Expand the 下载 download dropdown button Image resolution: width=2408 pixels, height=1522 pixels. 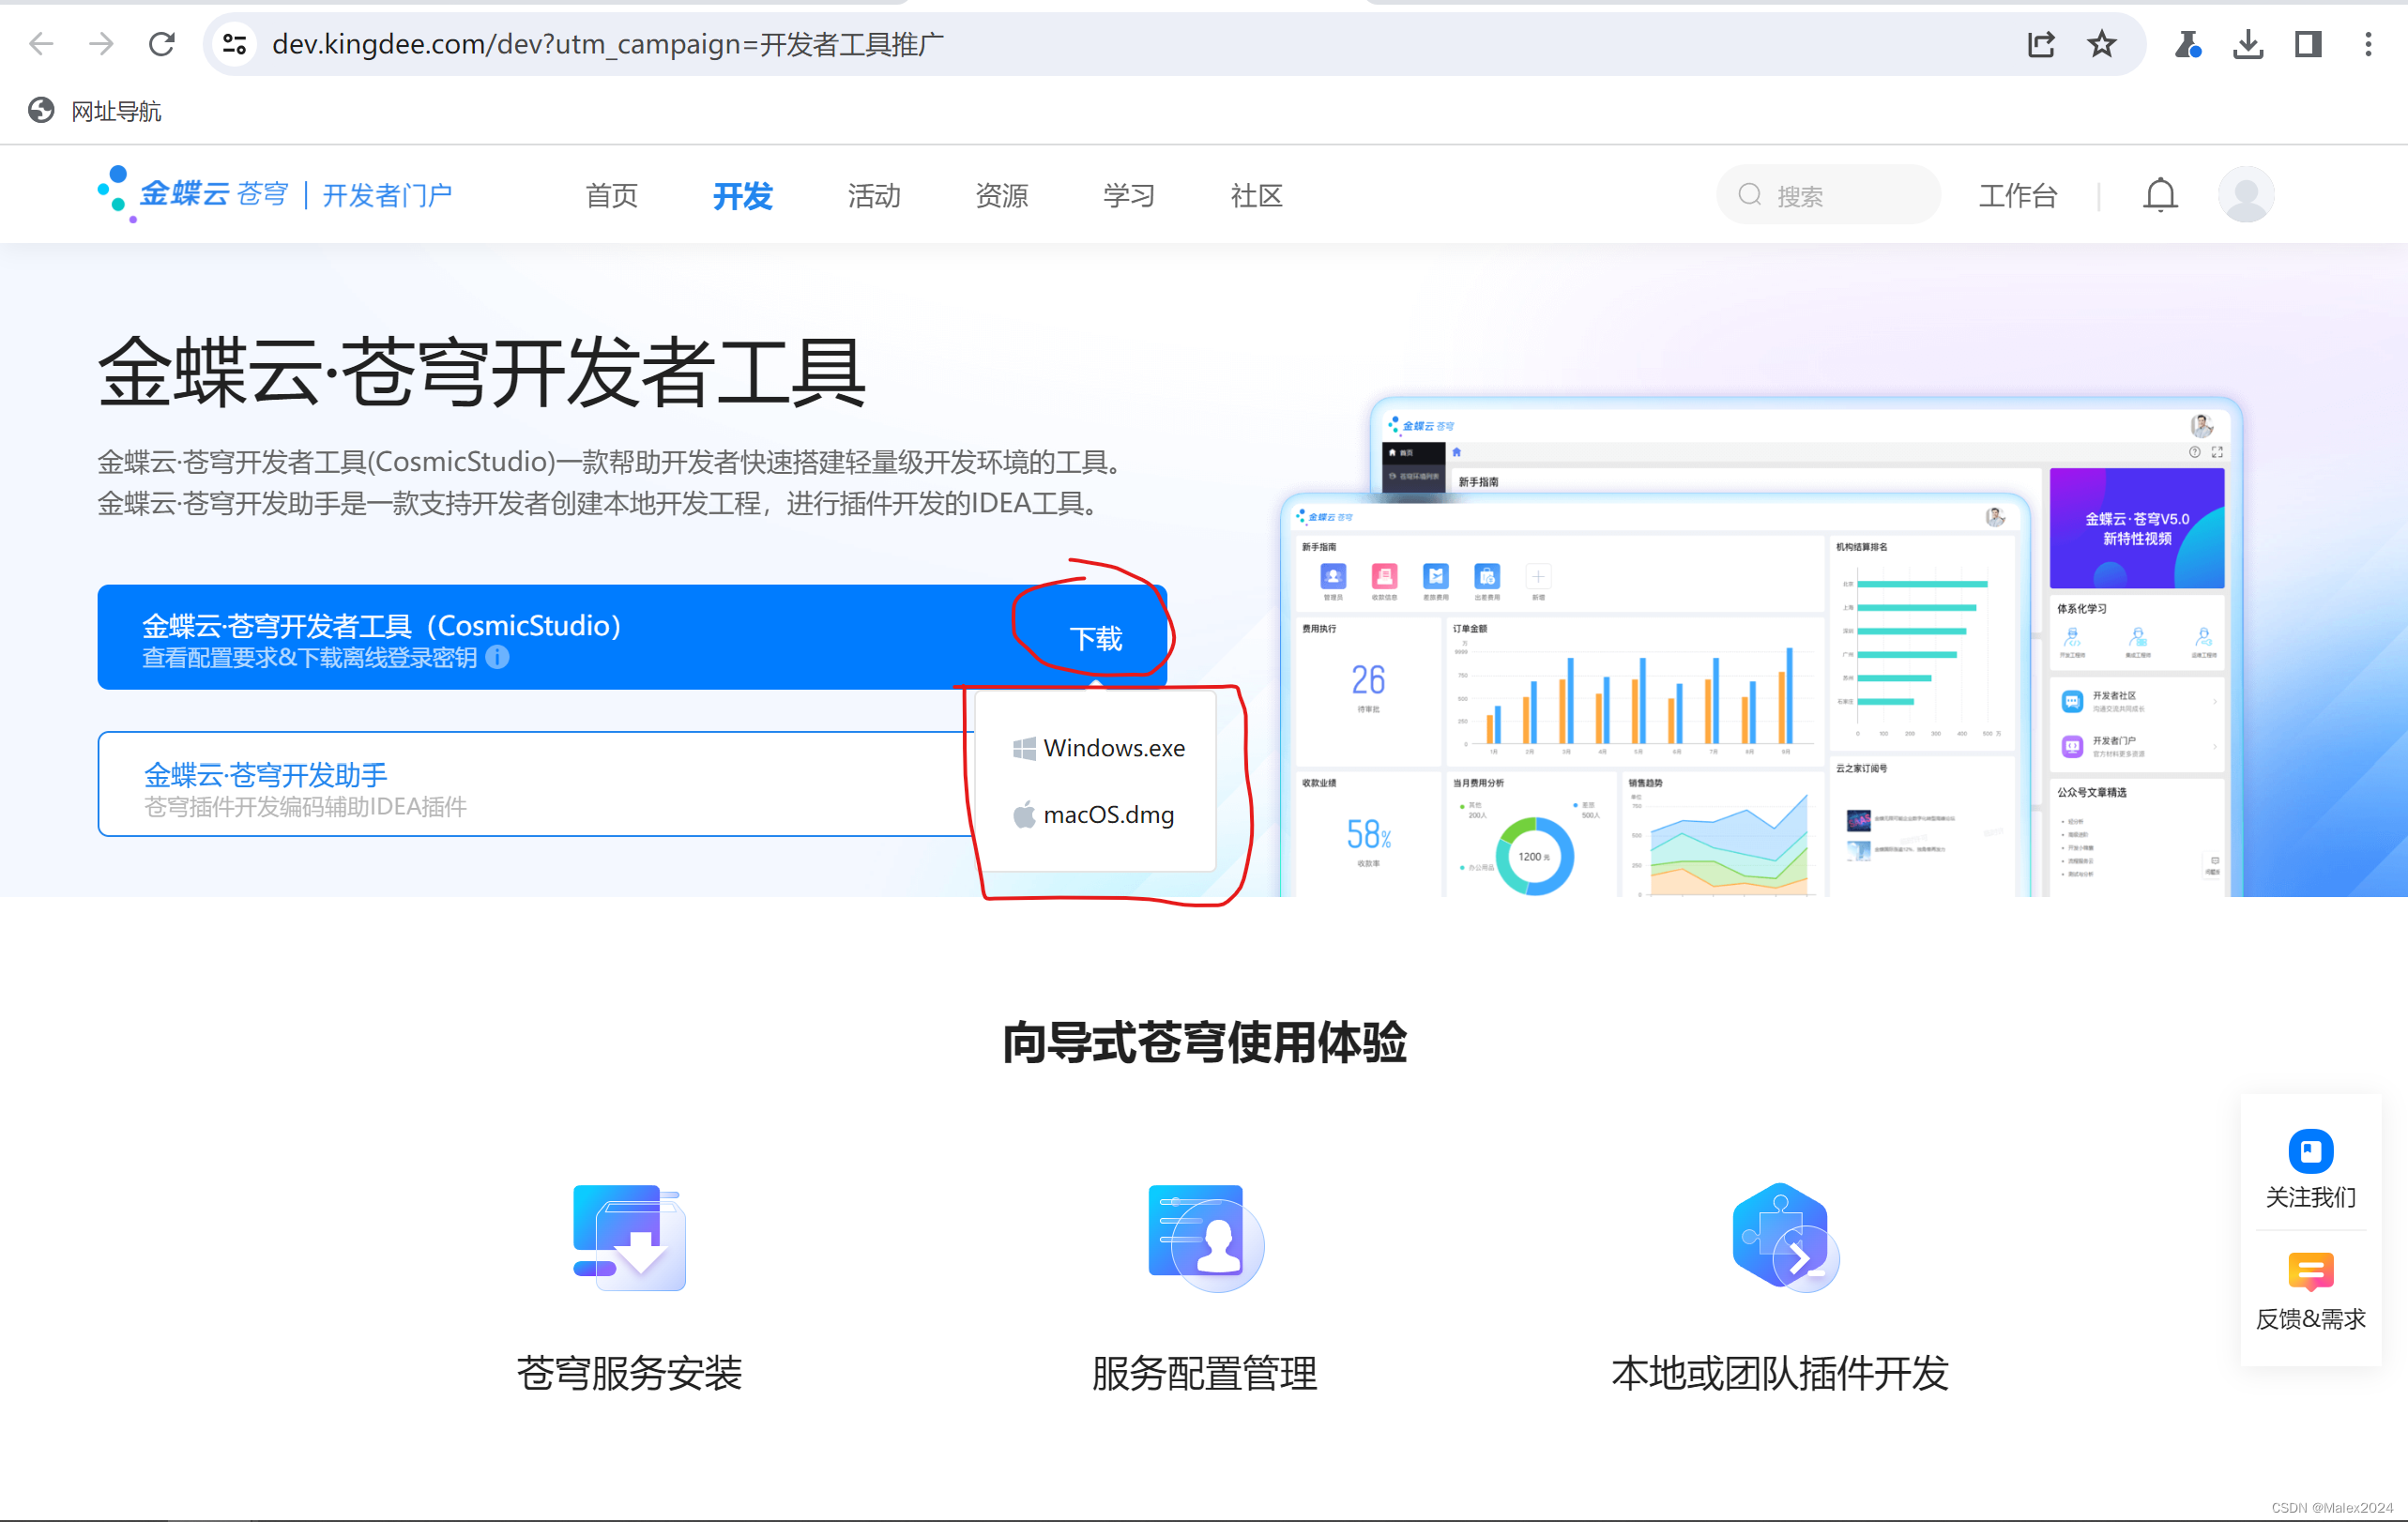click(1095, 638)
